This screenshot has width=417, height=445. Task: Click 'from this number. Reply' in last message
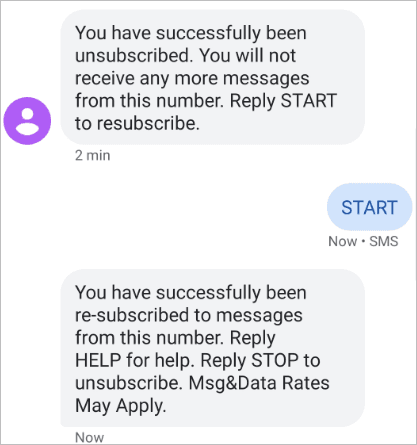tap(175, 338)
